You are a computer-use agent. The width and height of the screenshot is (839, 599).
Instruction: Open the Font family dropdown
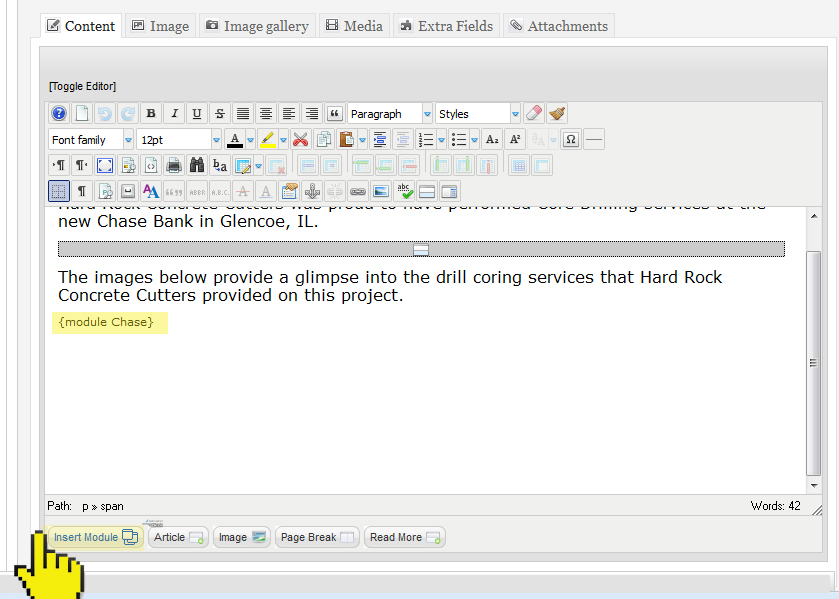pos(91,140)
